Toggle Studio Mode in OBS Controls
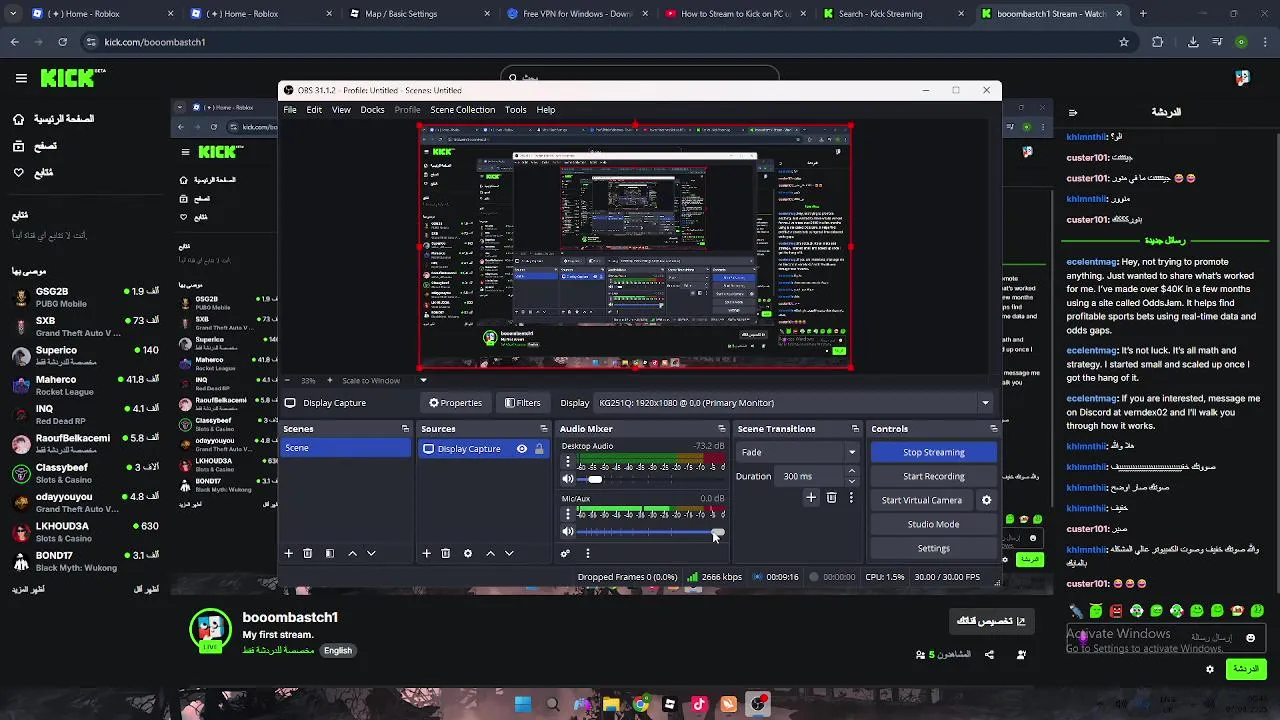Image resolution: width=1280 pixels, height=720 pixels. pyautogui.click(x=933, y=524)
